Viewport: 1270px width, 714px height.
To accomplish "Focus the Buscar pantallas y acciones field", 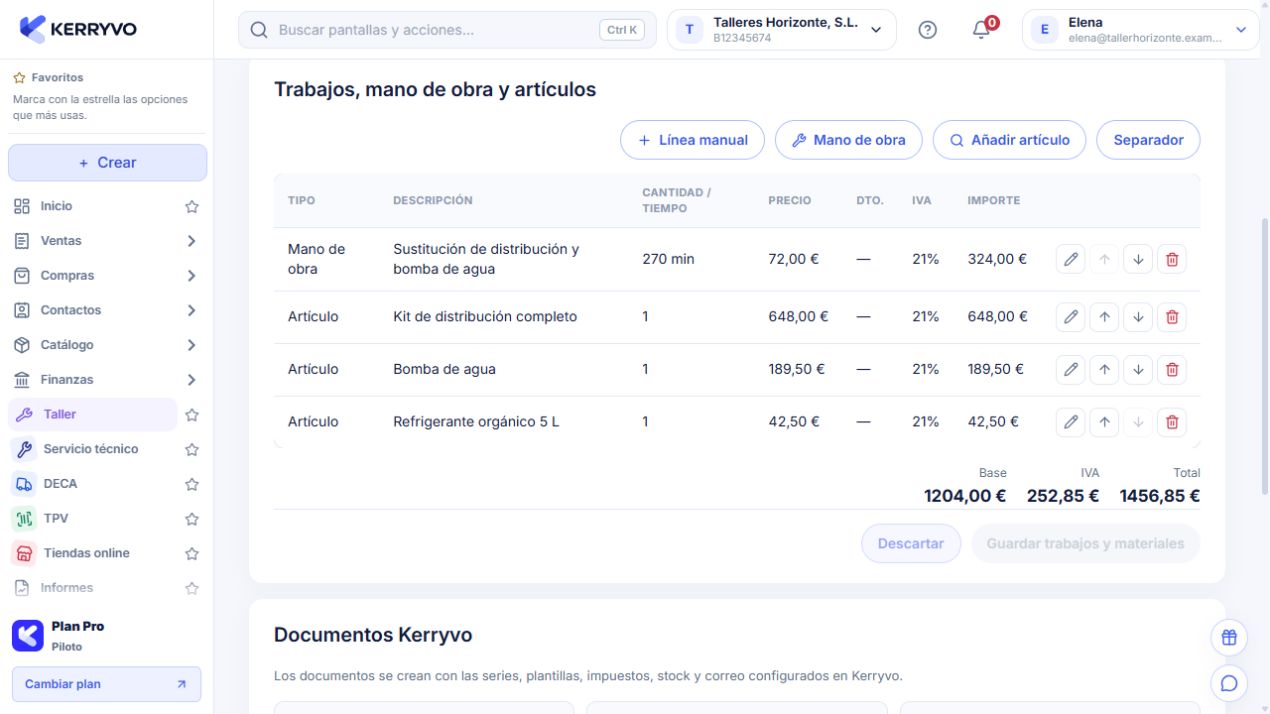I will pyautogui.click(x=447, y=30).
